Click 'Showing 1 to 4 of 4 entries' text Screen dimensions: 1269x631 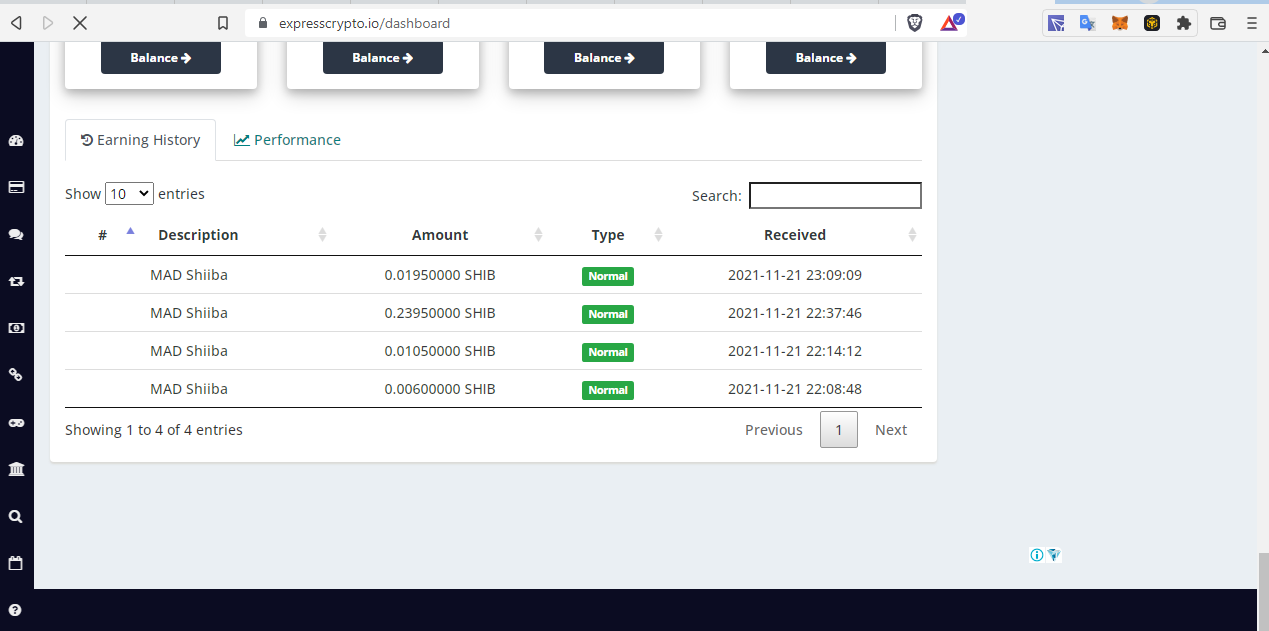click(x=154, y=430)
